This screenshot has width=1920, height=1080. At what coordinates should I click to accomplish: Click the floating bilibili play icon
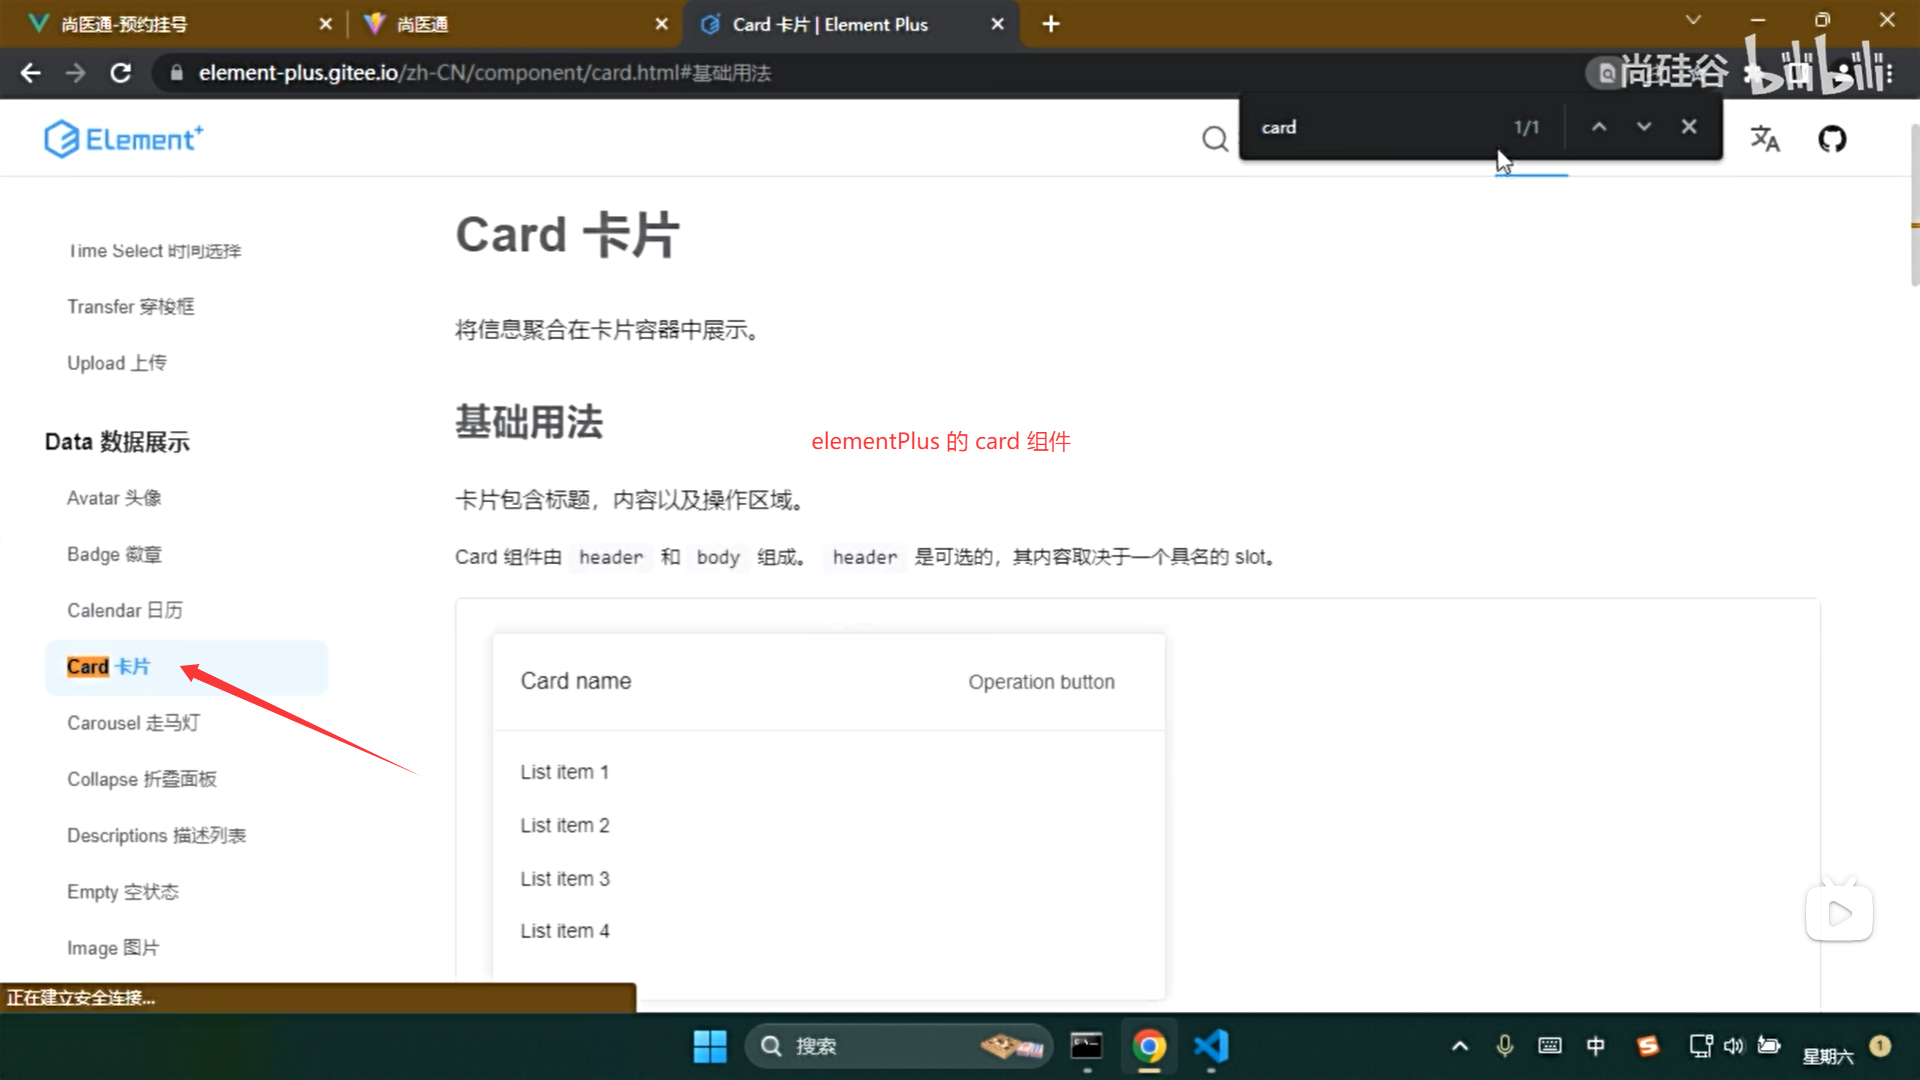tap(1839, 912)
